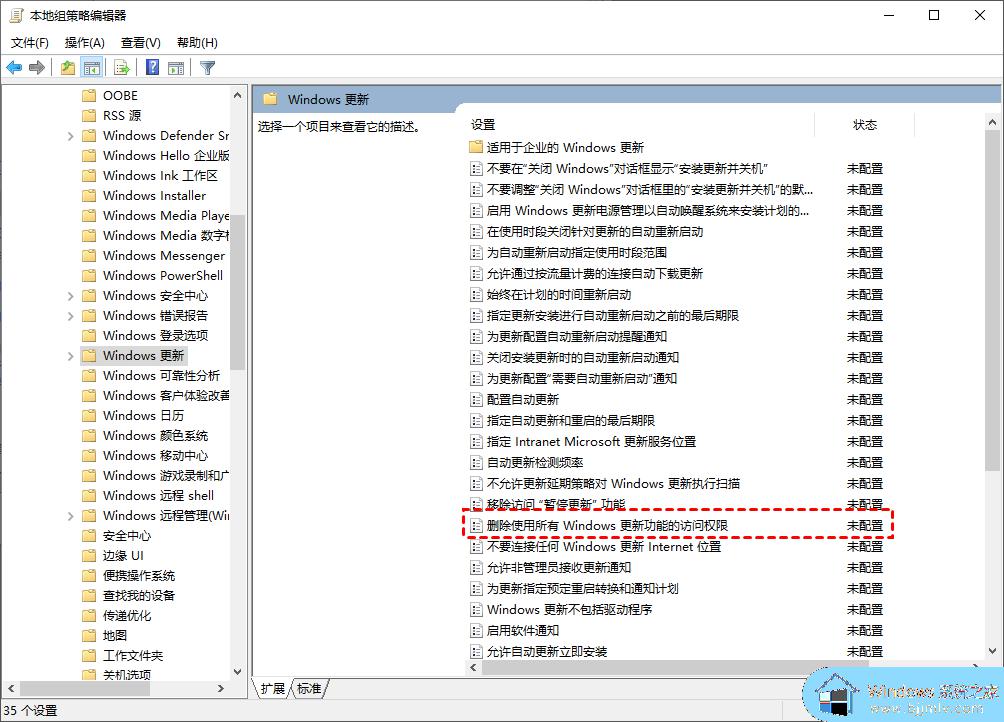Click policy icon beside 启用软件通知
The height and width of the screenshot is (722, 1004).
point(476,631)
